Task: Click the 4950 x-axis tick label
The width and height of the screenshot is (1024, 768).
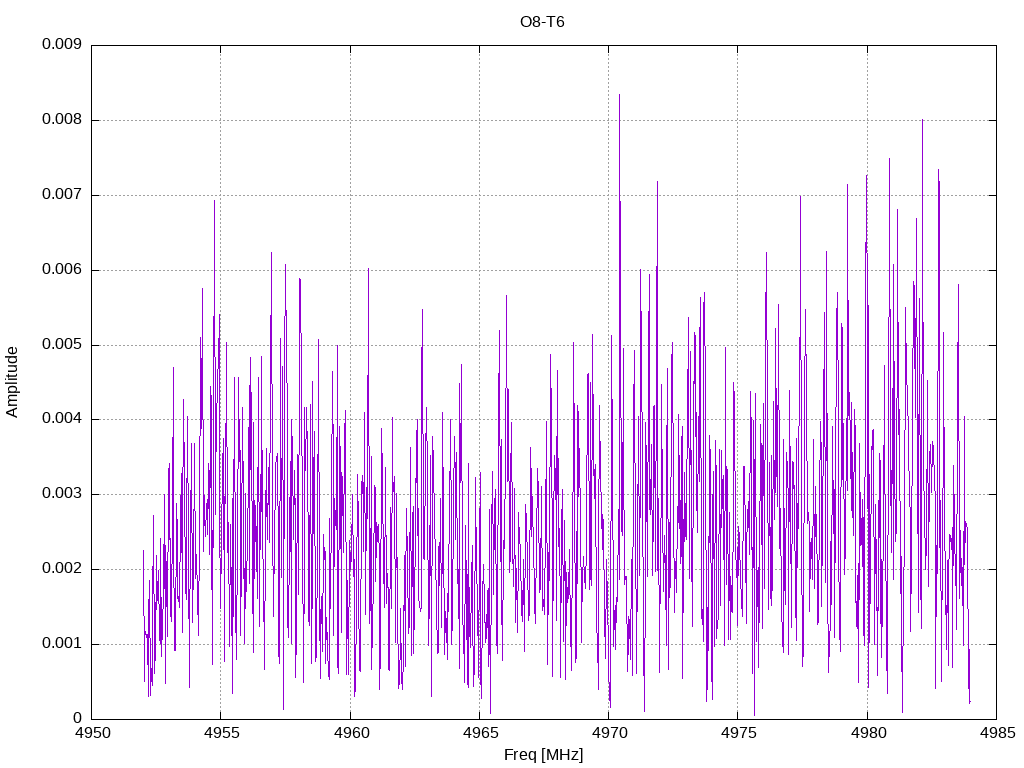Action: [92, 733]
